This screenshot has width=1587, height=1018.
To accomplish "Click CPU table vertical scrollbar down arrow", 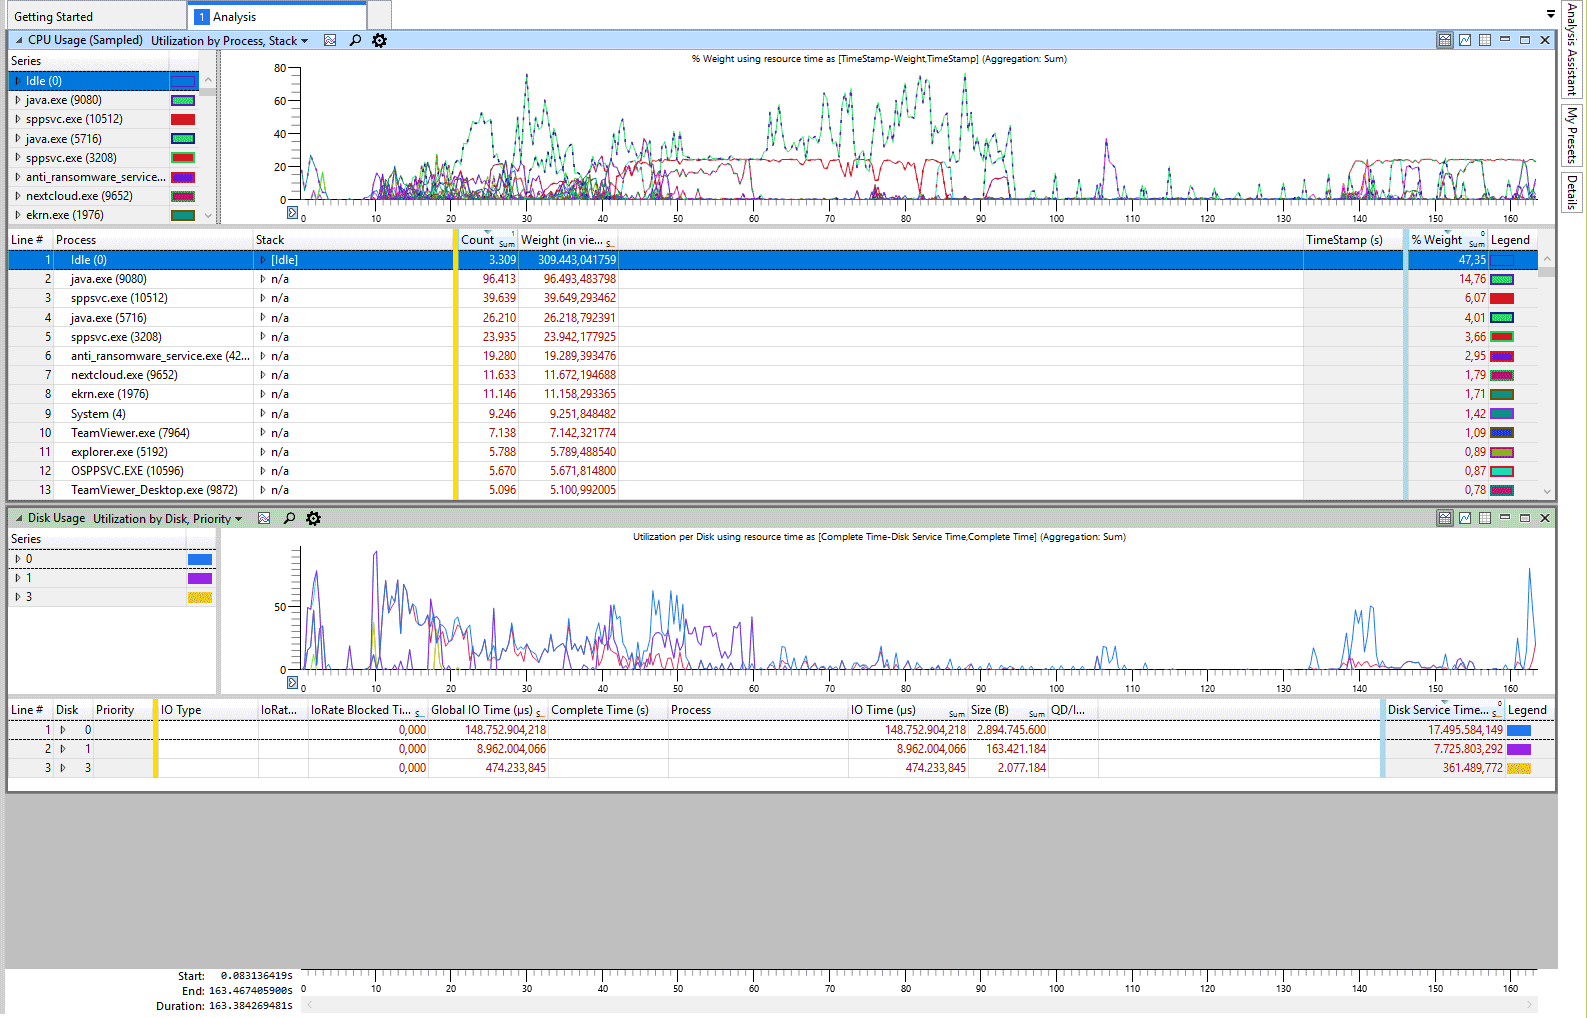I will (1547, 491).
